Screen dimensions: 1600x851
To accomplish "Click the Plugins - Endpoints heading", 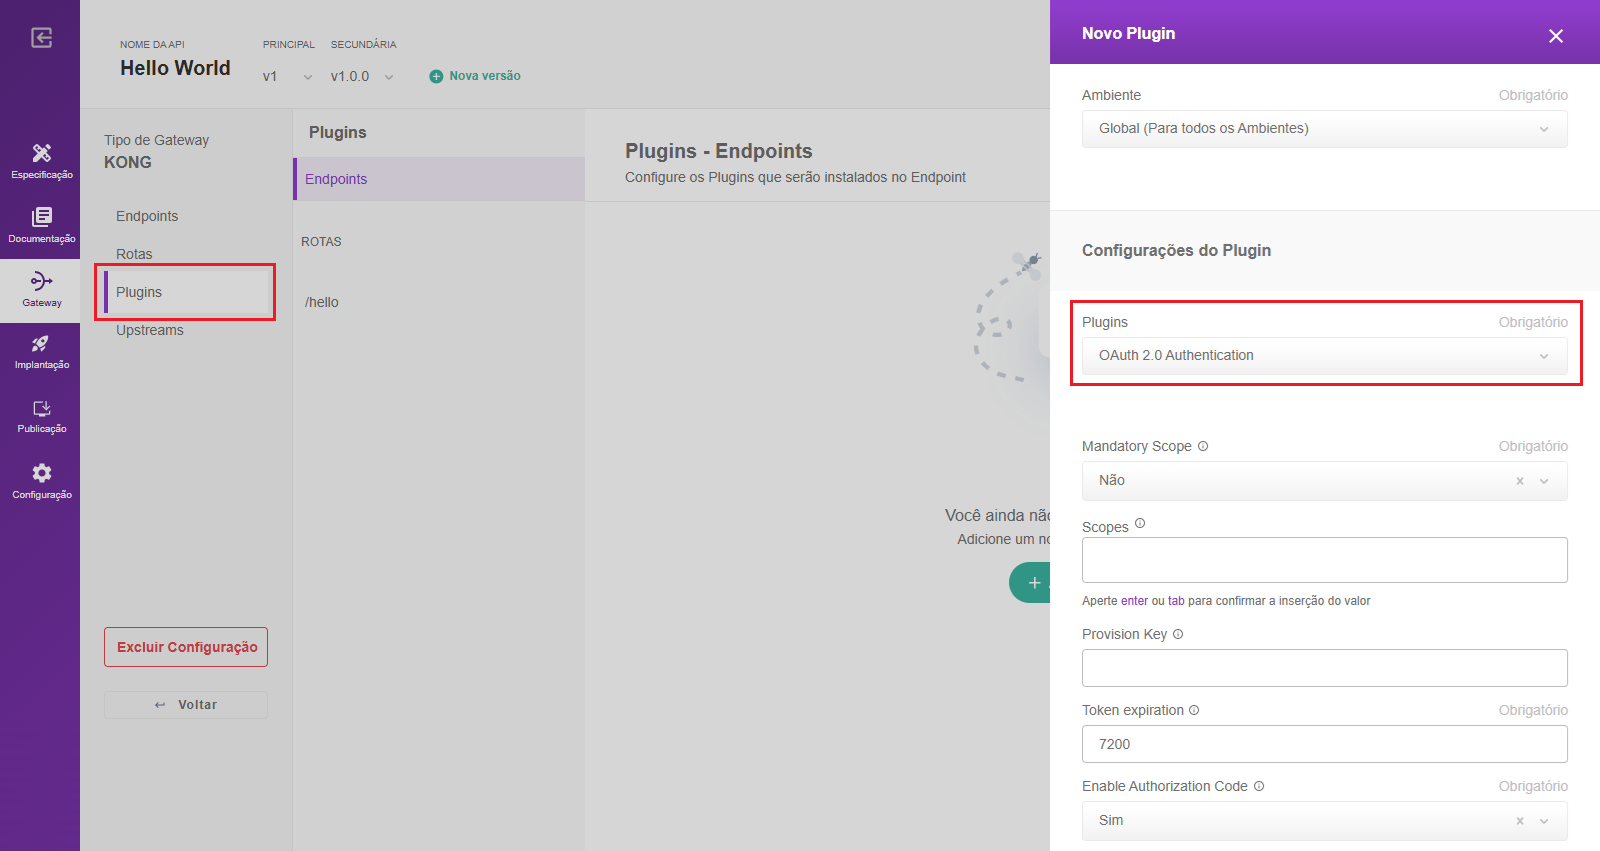I will click(719, 151).
